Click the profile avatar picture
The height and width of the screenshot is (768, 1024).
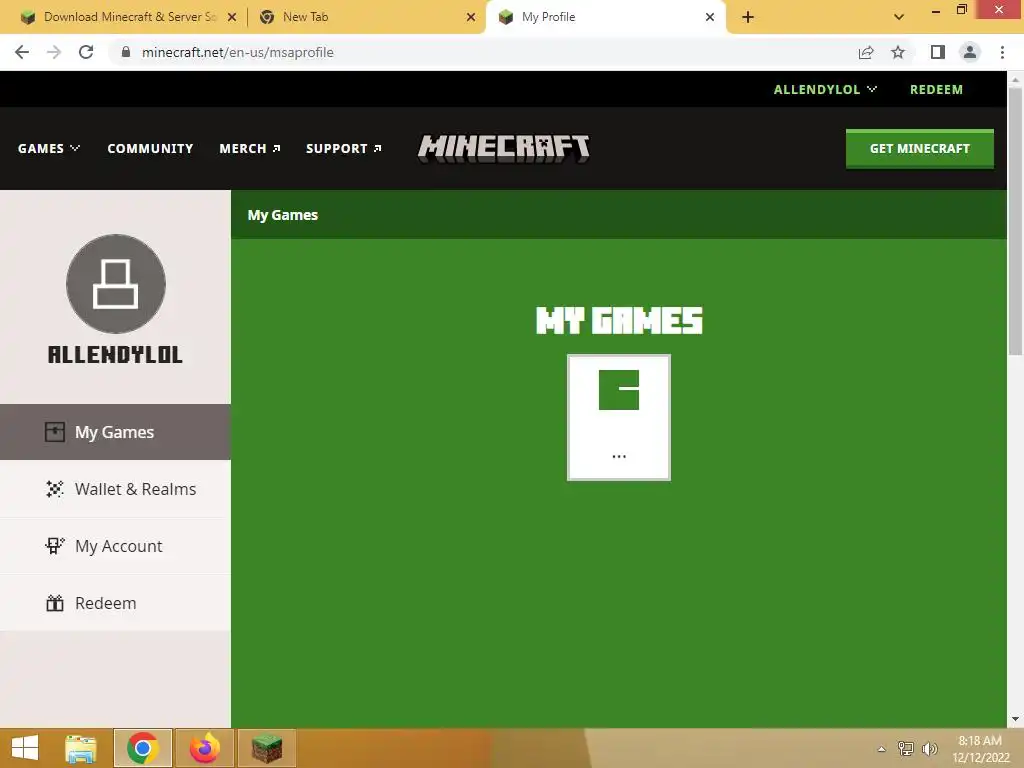pyautogui.click(x=116, y=284)
